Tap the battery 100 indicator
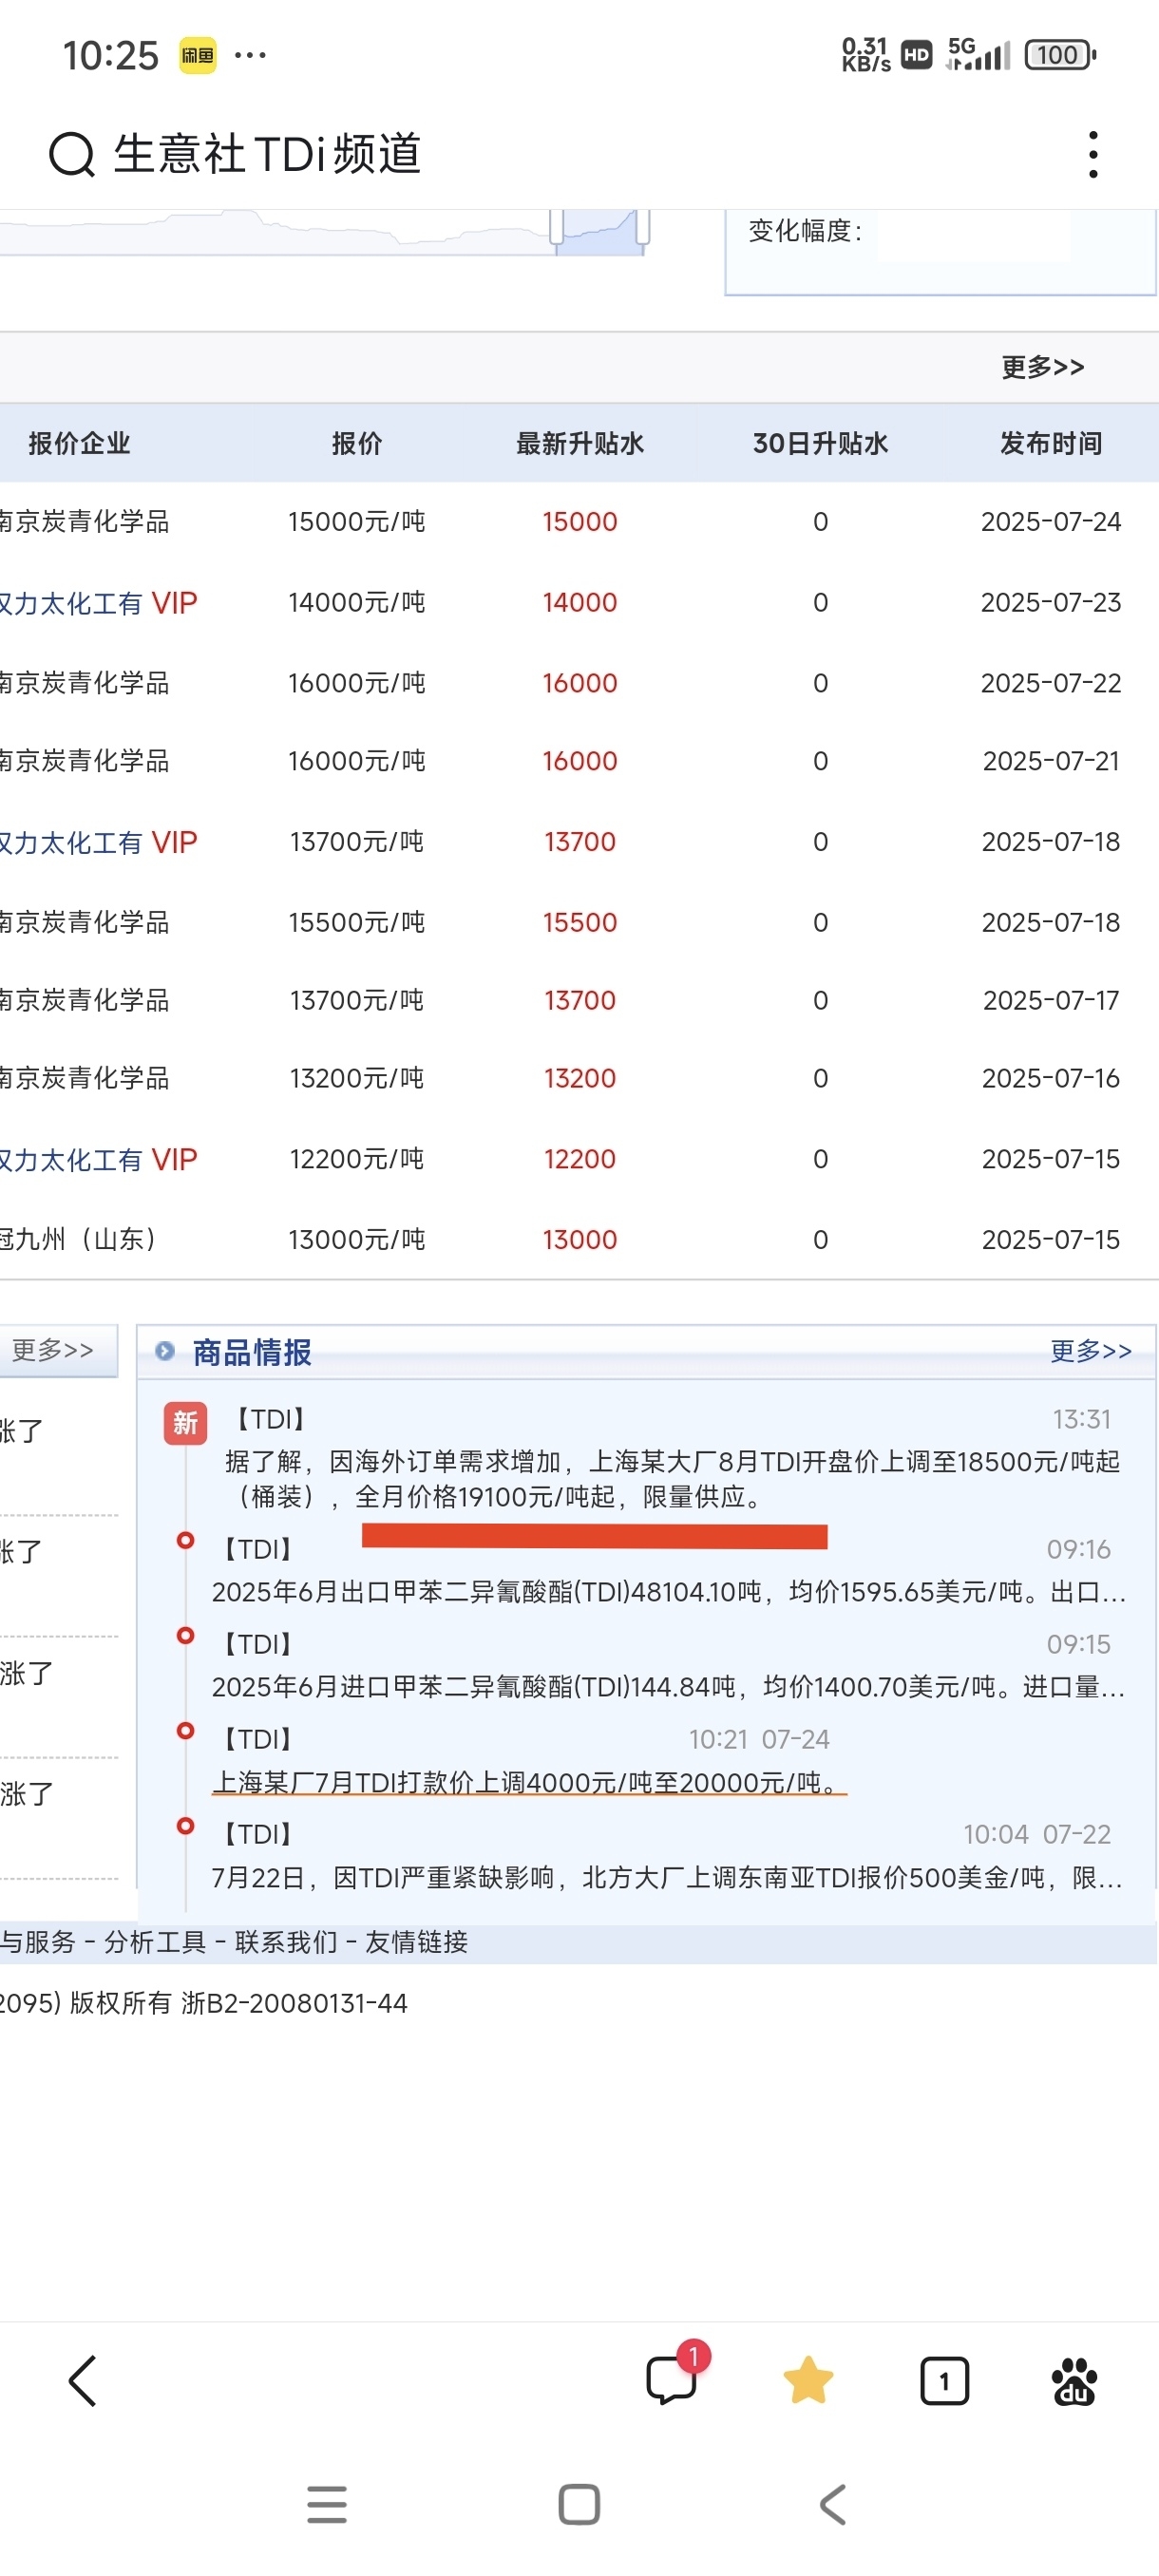The image size is (1159, 2576). tap(1060, 54)
